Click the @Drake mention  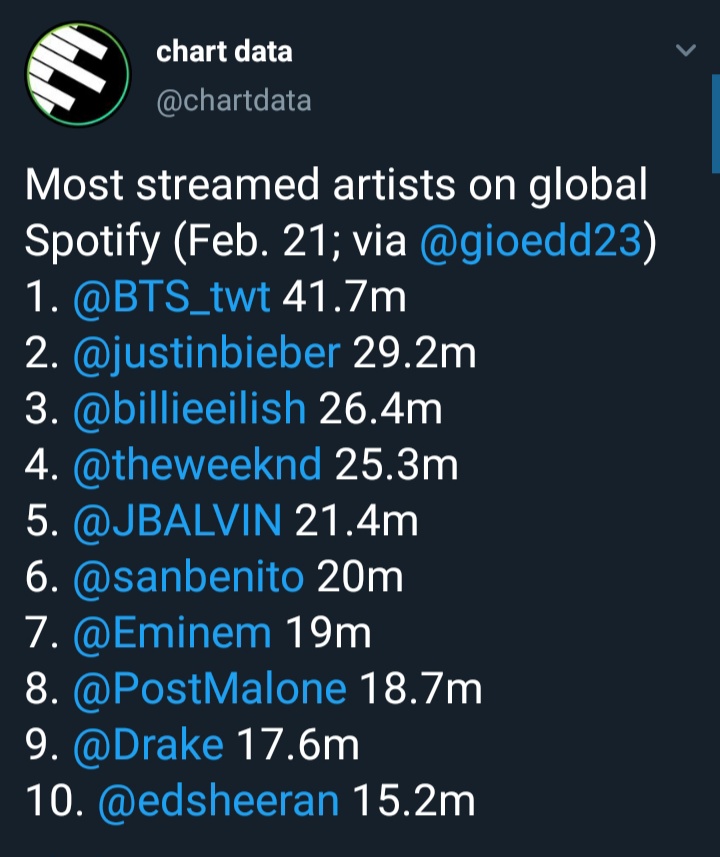(x=148, y=745)
